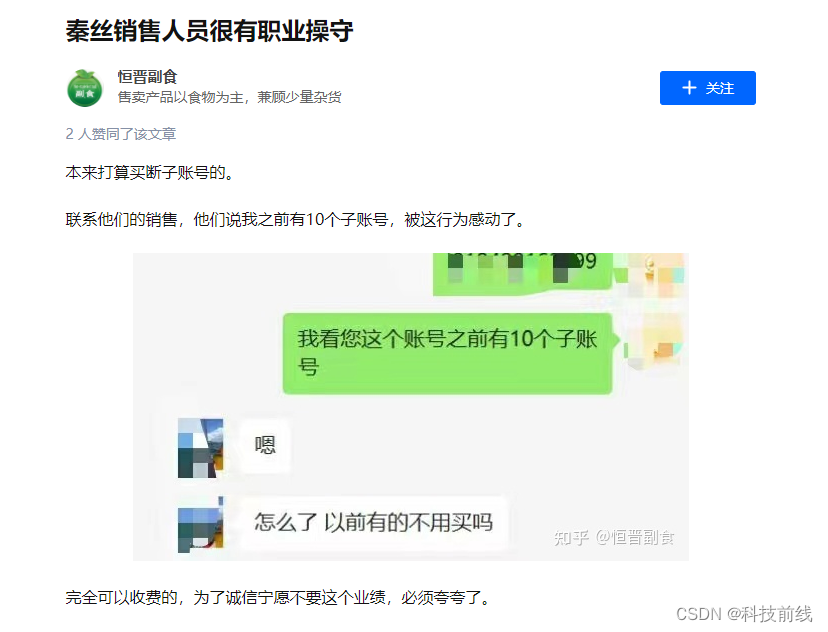Click the white chat bubble 嗯

point(265,445)
